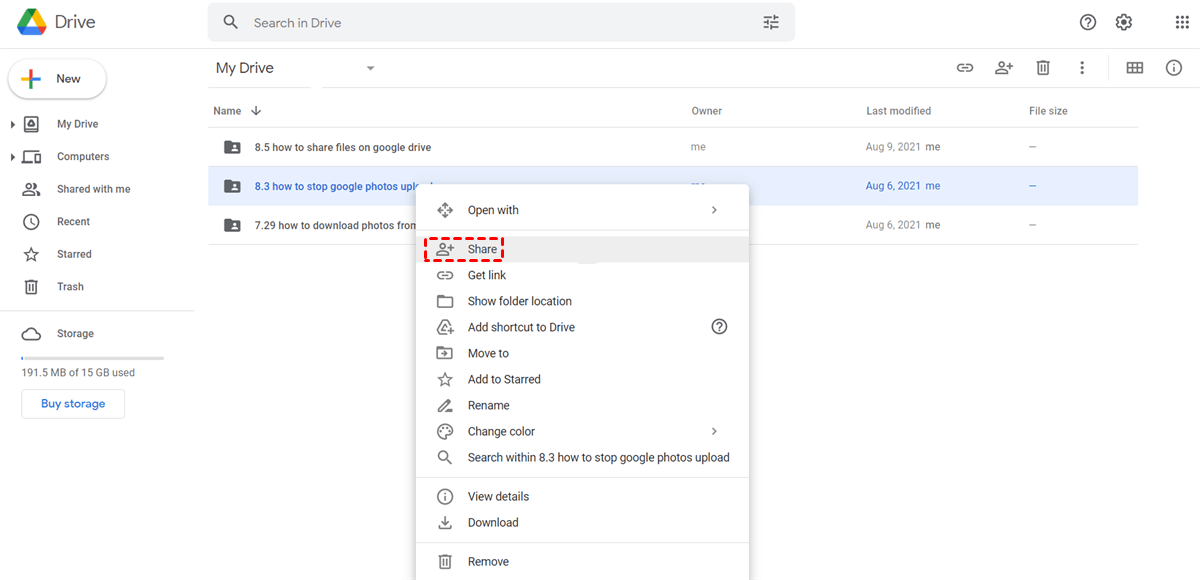Choose Add shortcut to Drive
This screenshot has height=580, width=1200.
[521, 327]
